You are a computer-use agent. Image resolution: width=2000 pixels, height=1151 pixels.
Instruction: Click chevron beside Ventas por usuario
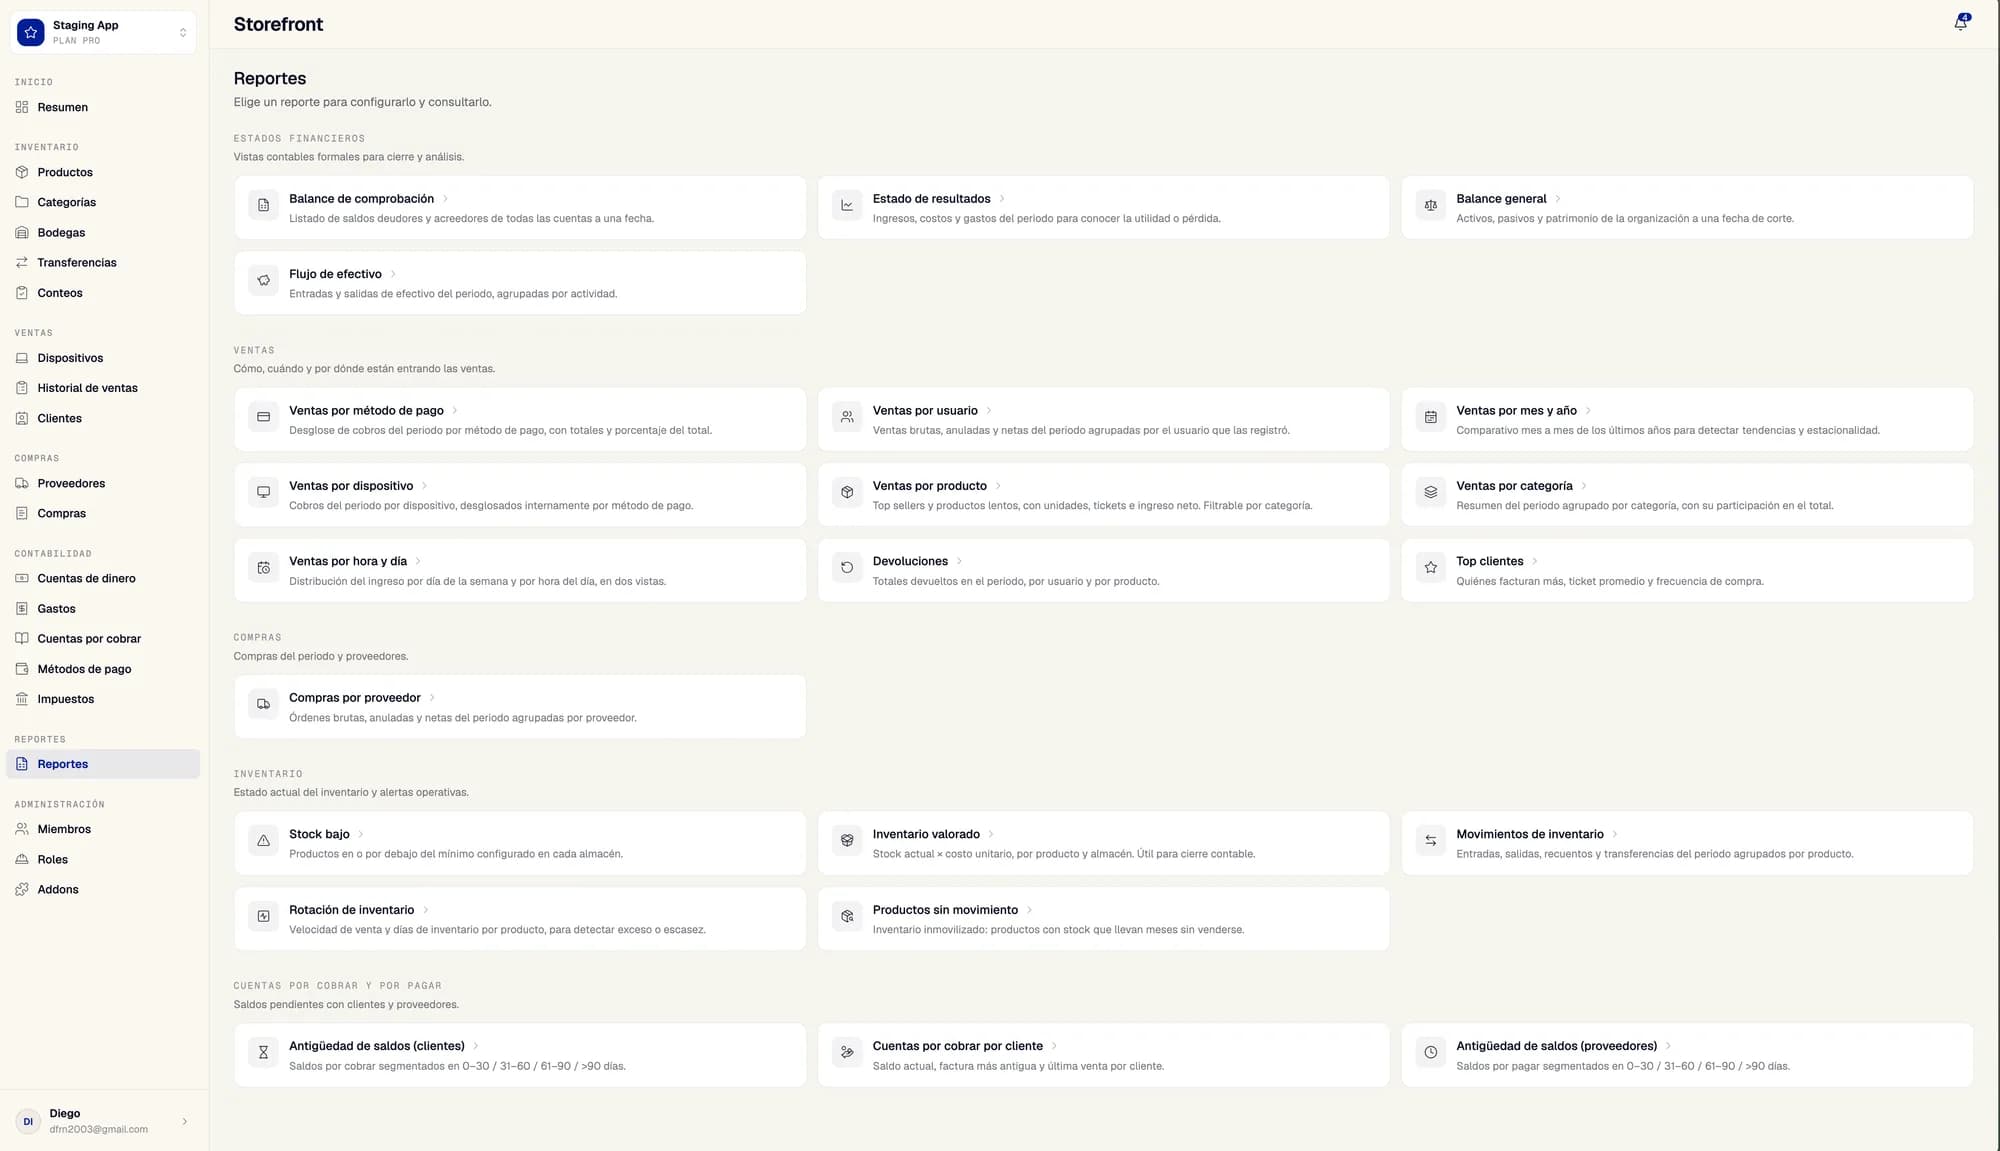click(989, 411)
